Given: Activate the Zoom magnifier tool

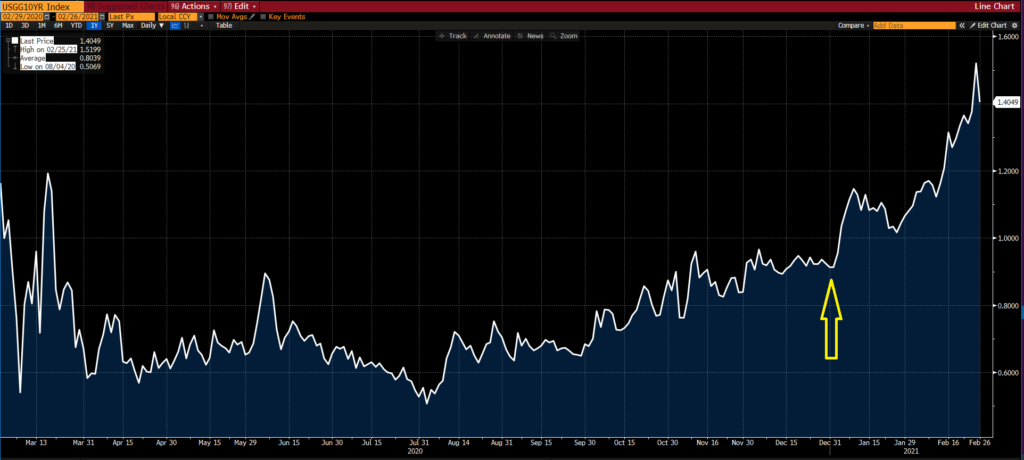Looking at the screenshot, I should 563,35.
